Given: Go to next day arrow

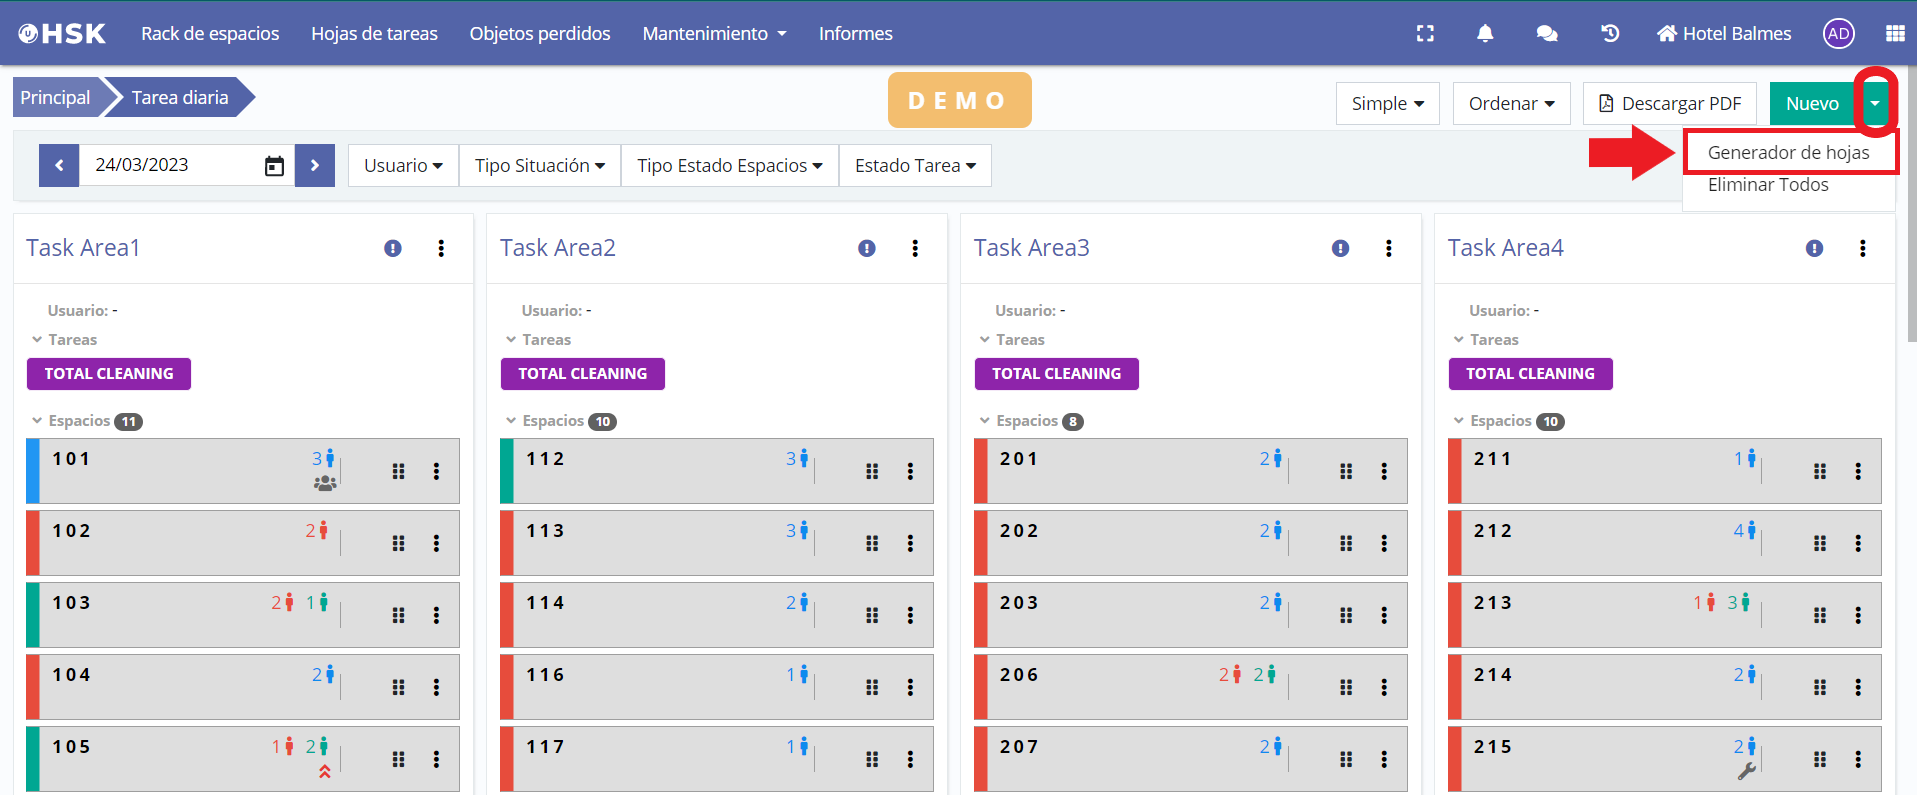Looking at the screenshot, I should point(315,166).
